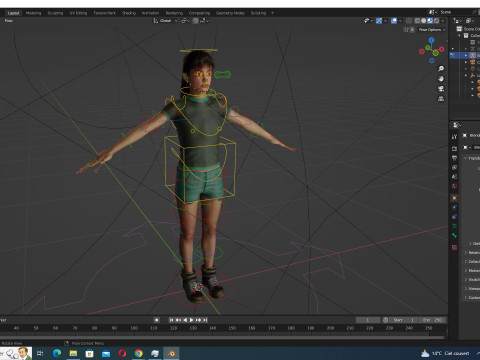Click the End frame field
The height and width of the screenshot is (360, 480).
(x=432, y=320)
